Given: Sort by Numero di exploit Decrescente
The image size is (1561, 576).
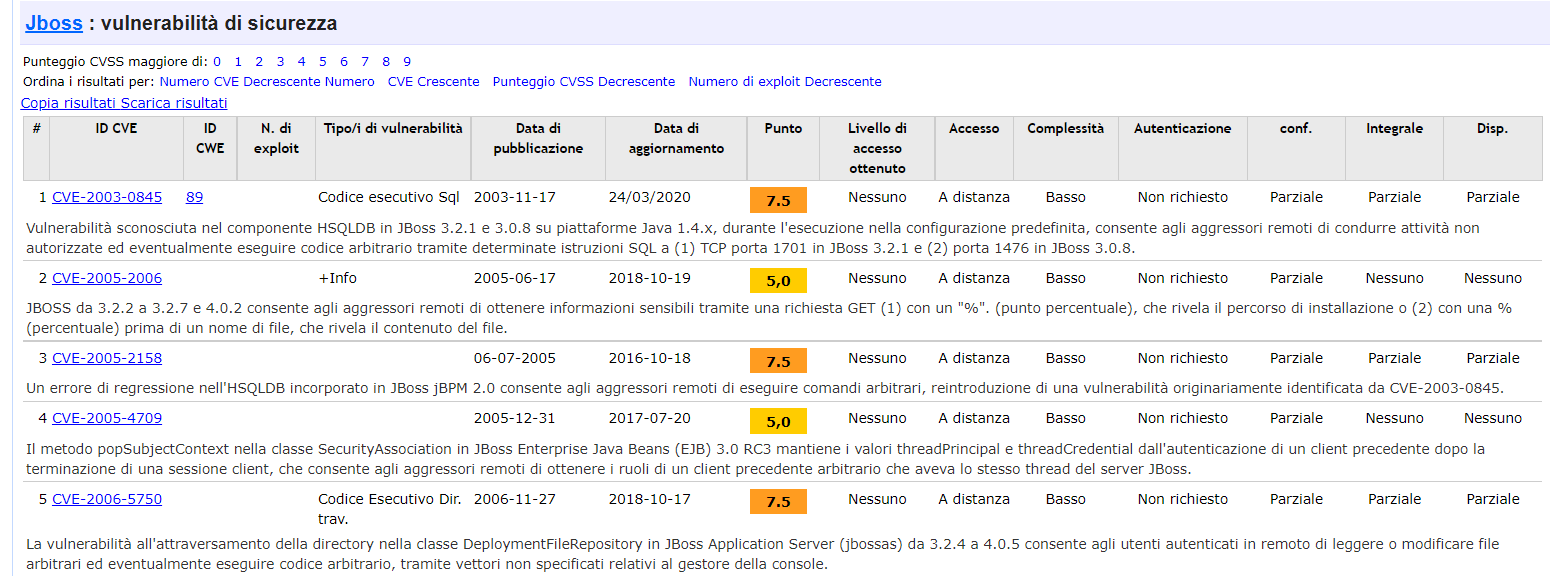Looking at the screenshot, I should [784, 82].
